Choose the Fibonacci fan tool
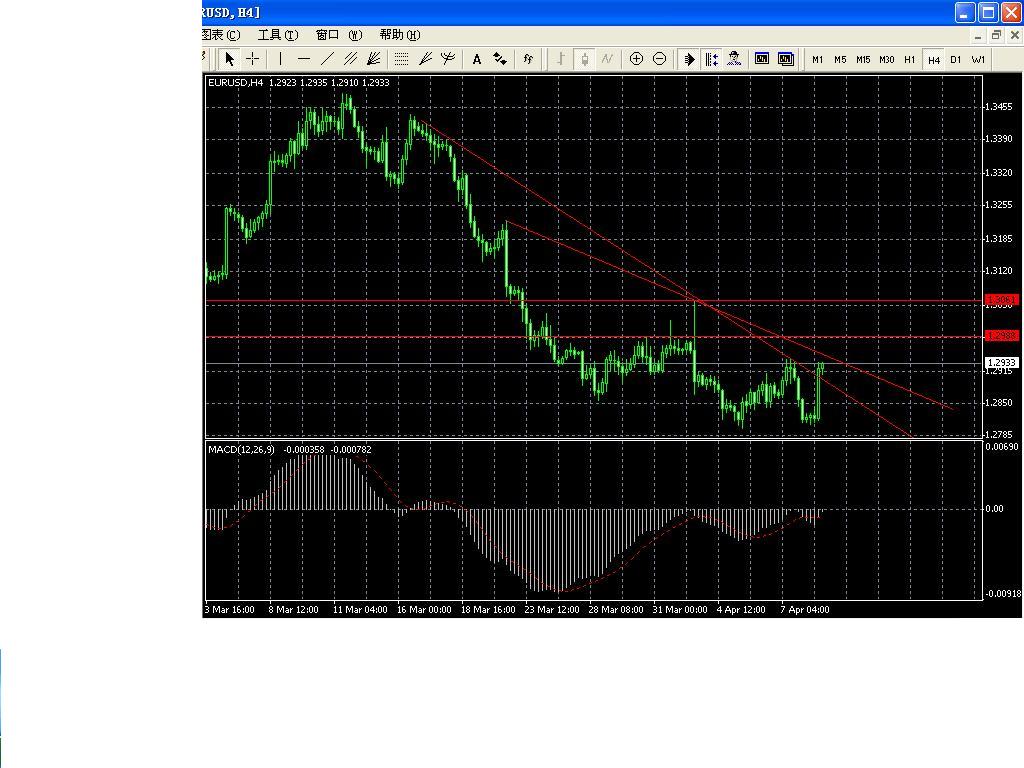 click(425, 59)
